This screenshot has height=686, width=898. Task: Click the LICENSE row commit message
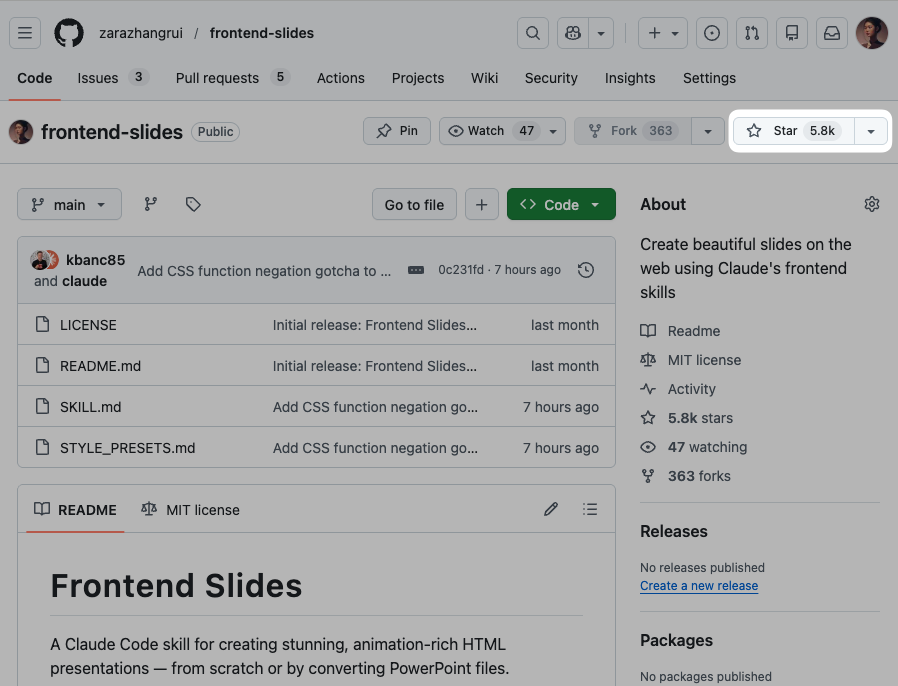(x=375, y=325)
